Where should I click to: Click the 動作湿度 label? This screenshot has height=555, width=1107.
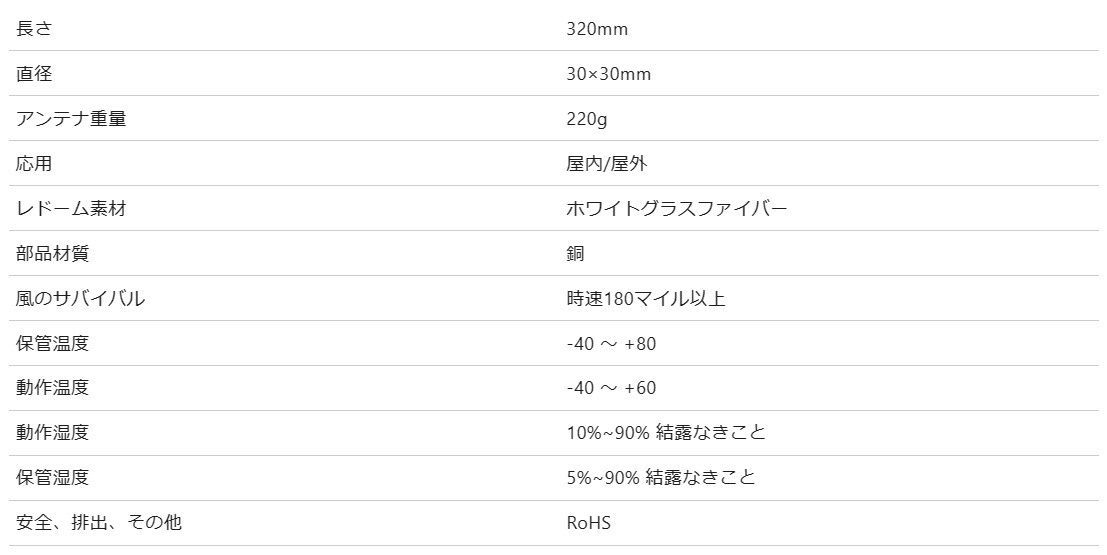(x=52, y=432)
